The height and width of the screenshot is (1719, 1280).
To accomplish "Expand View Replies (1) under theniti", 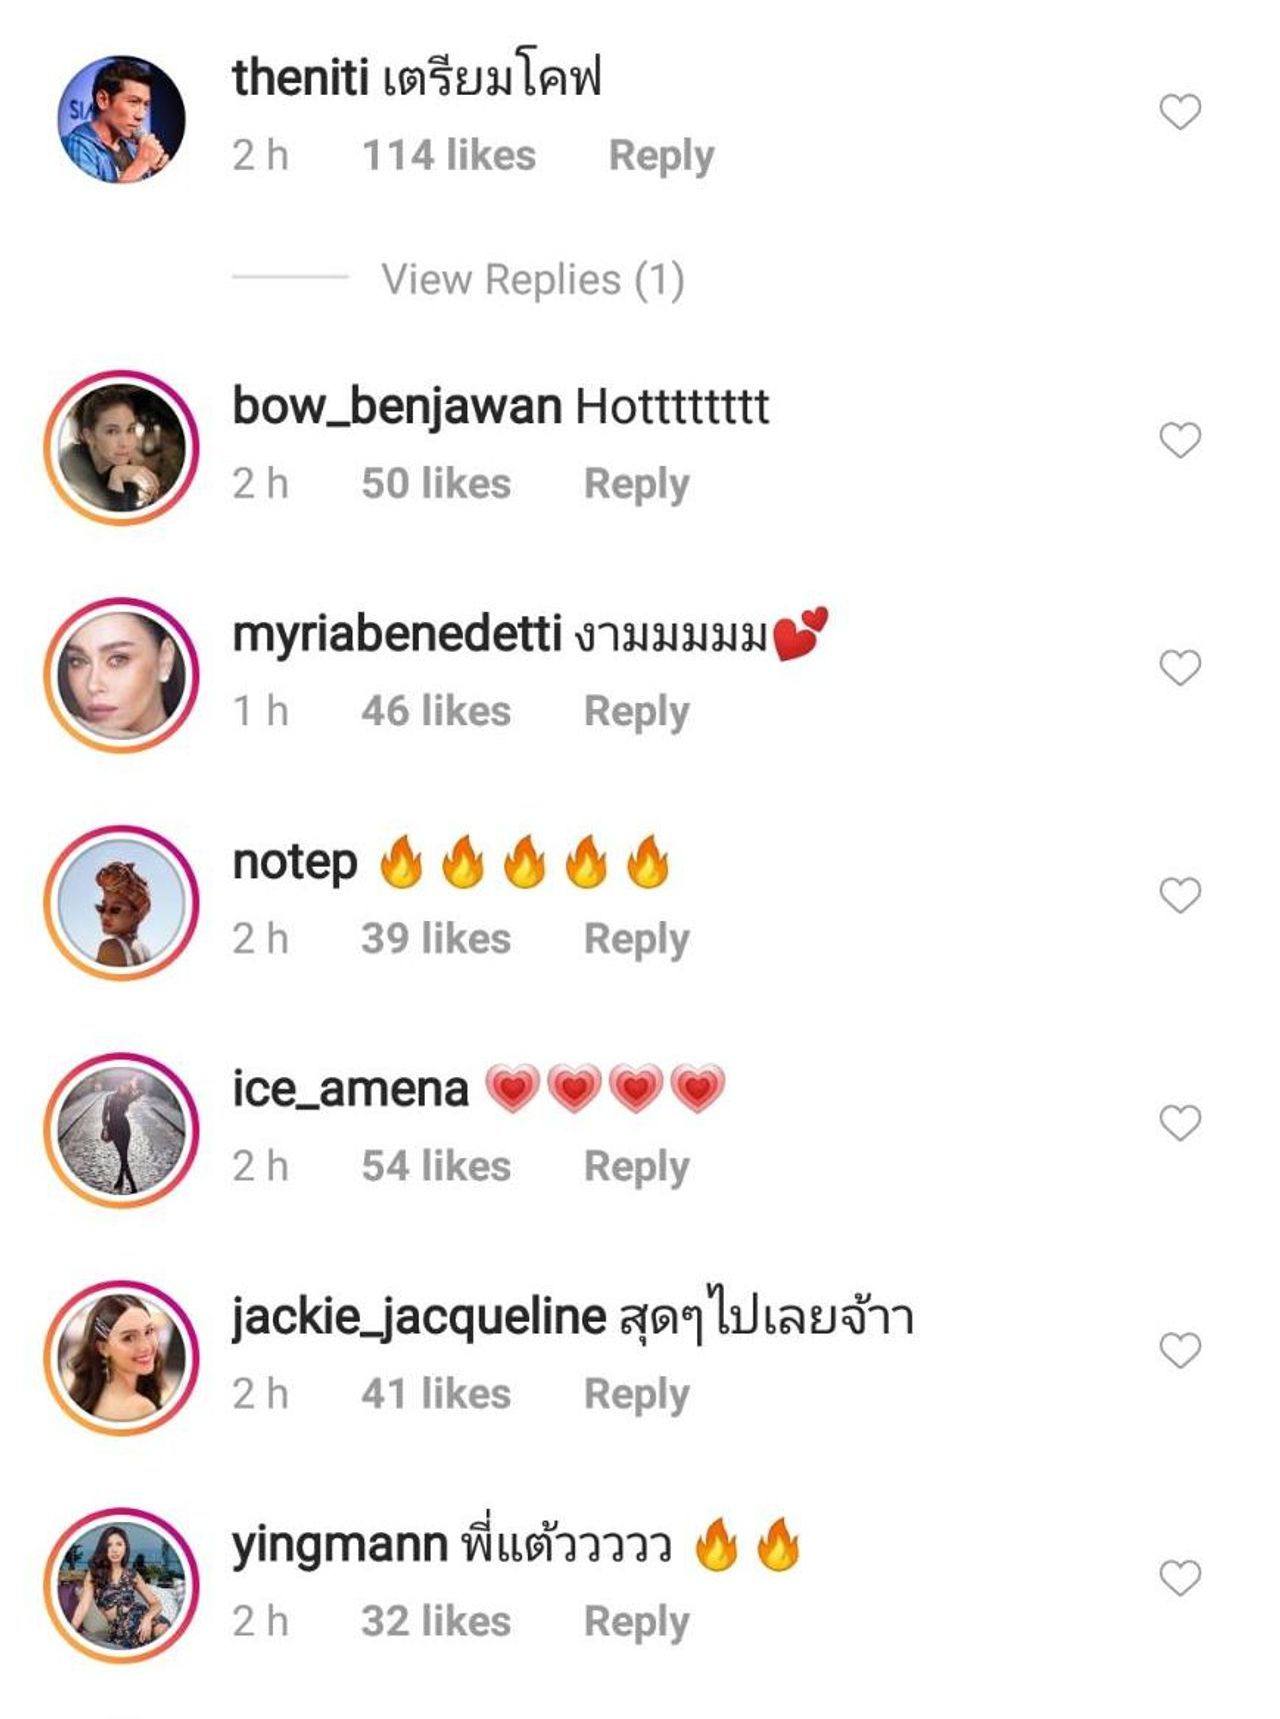I will (x=532, y=280).
